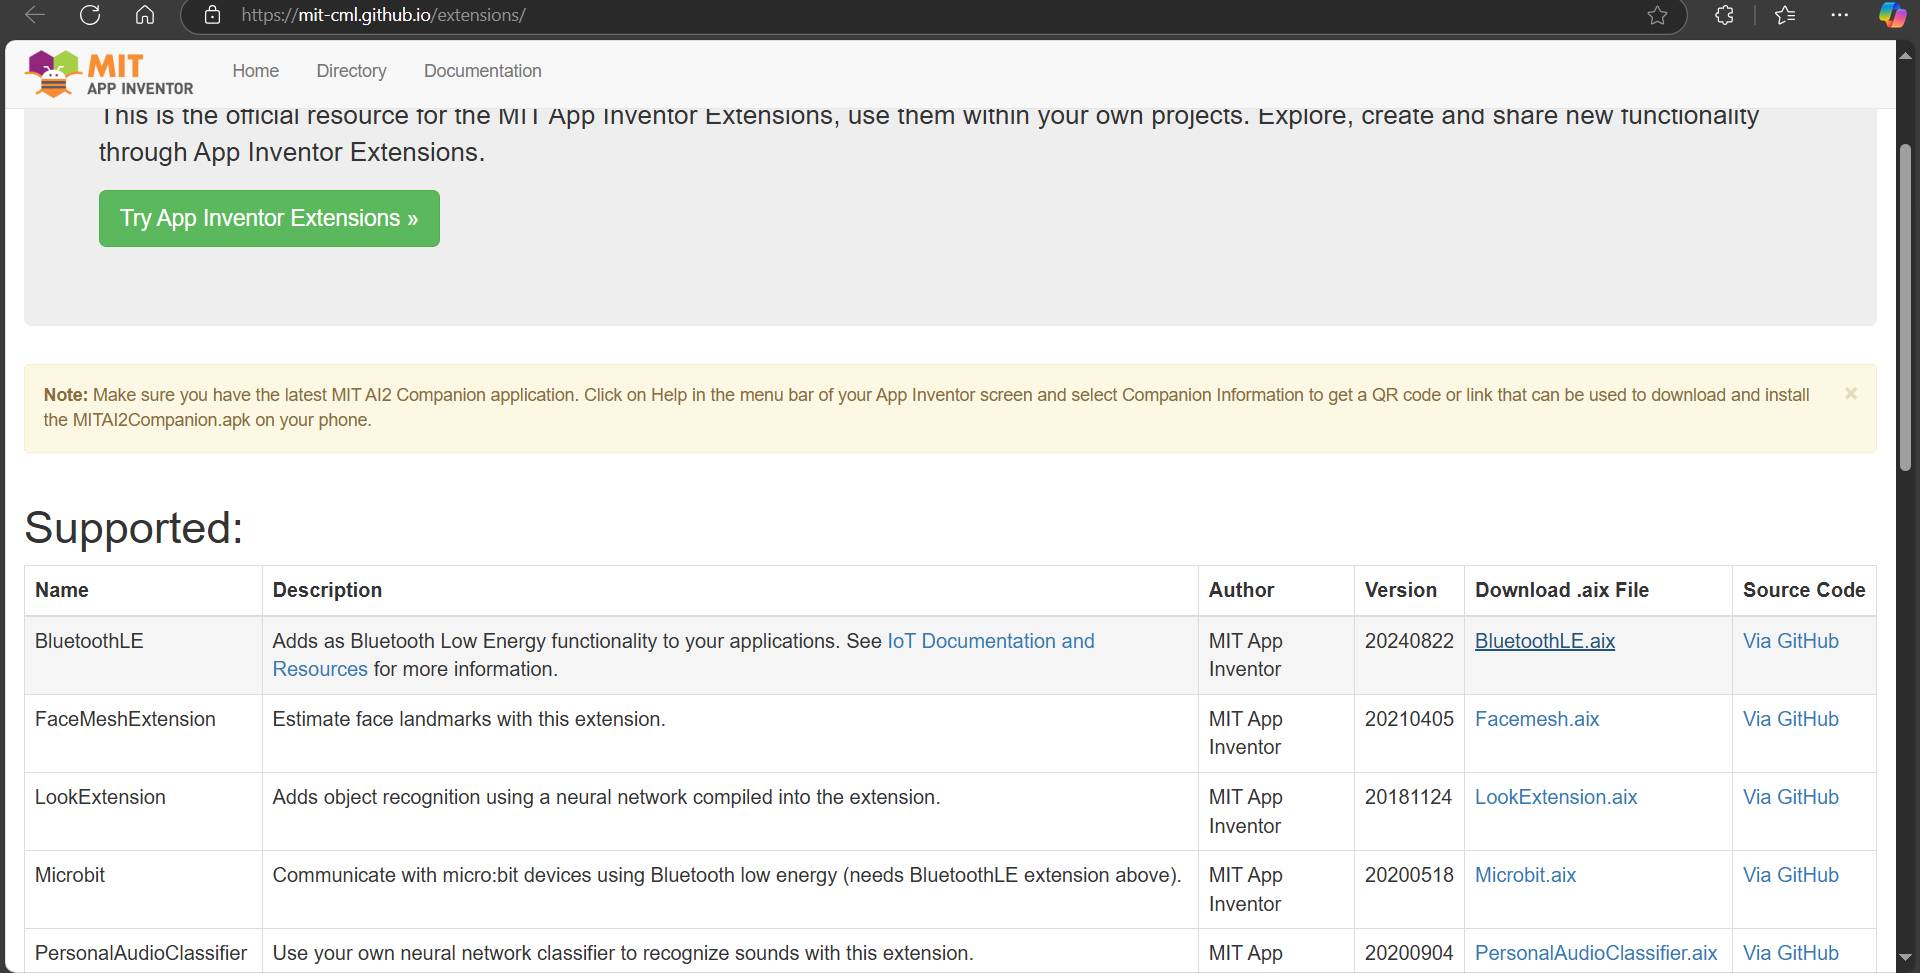Open the Directory navigation item

pyautogui.click(x=351, y=71)
